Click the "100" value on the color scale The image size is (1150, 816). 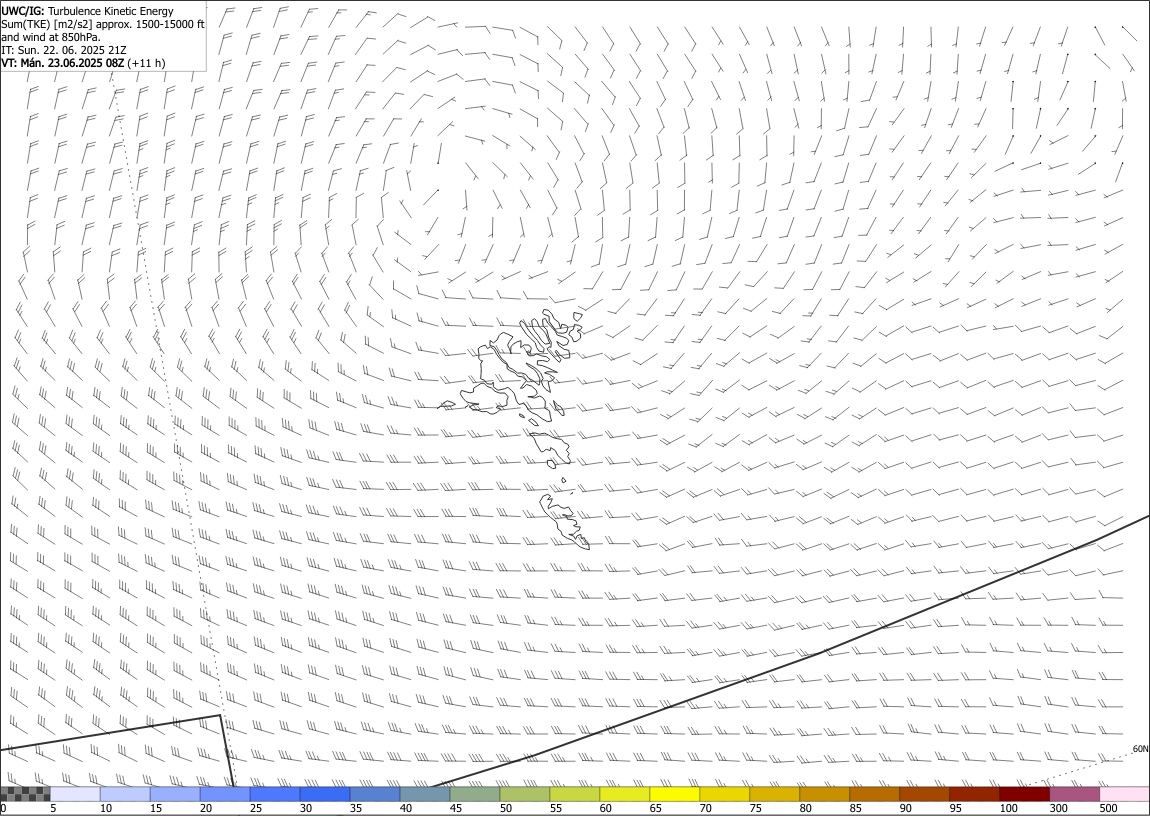click(1008, 808)
